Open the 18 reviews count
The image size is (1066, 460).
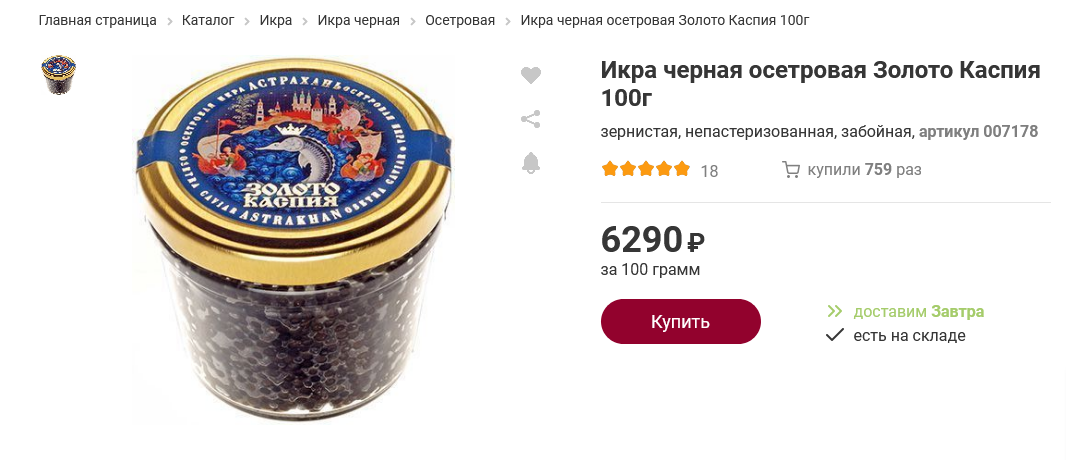709,171
